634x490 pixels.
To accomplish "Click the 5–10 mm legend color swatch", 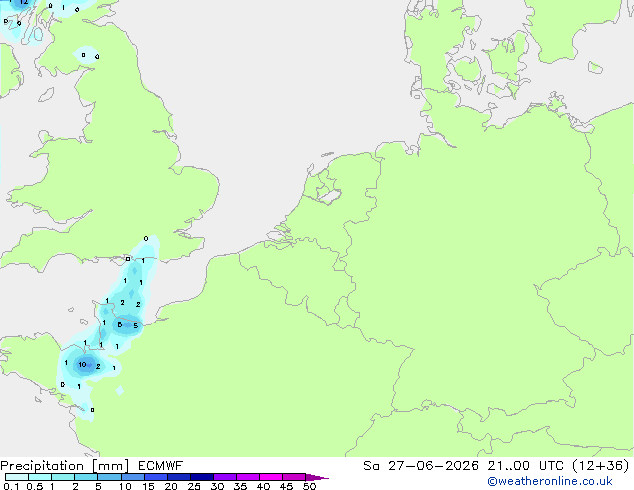I will coord(109,477).
